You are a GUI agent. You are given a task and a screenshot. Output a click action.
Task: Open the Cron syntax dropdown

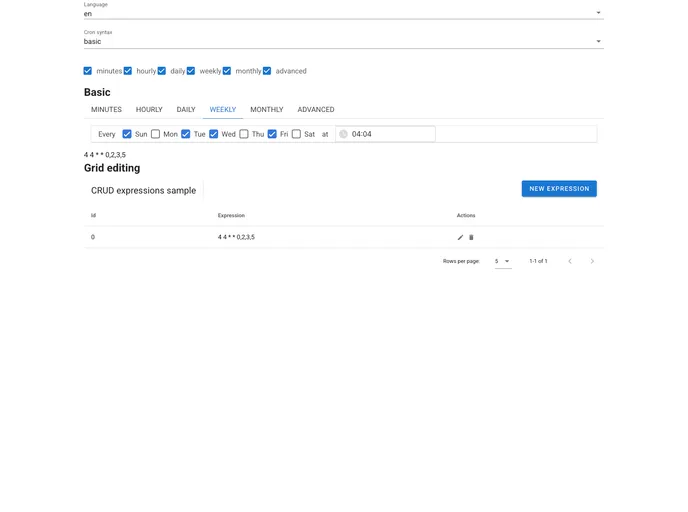[344, 41]
